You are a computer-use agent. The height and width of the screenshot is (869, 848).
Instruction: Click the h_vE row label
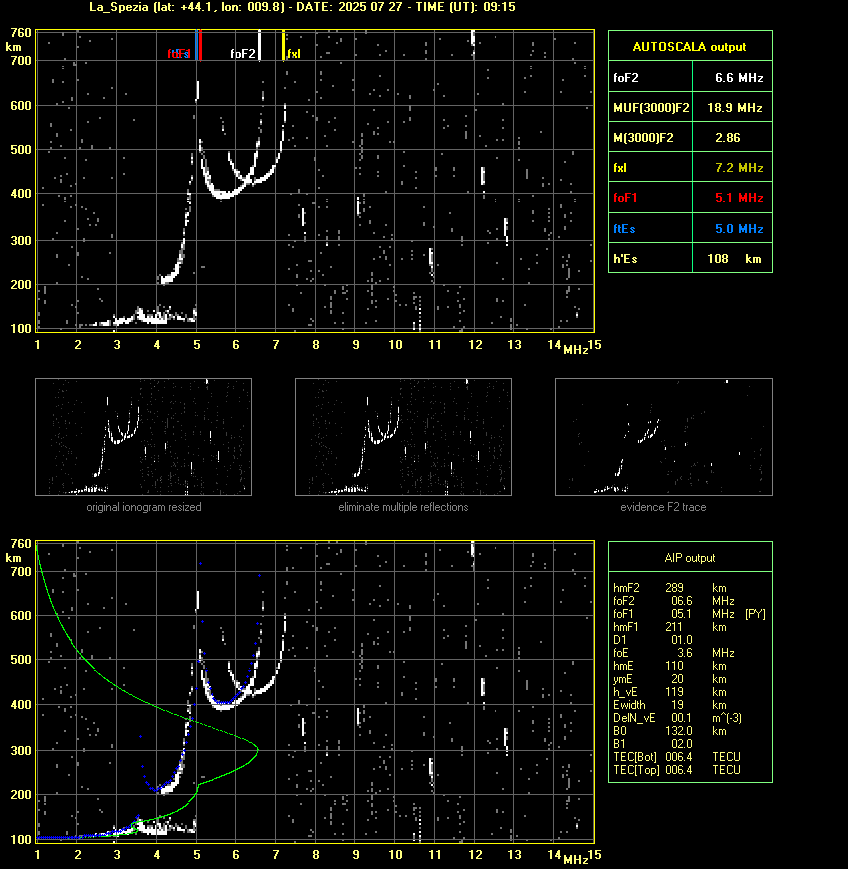(x=625, y=692)
